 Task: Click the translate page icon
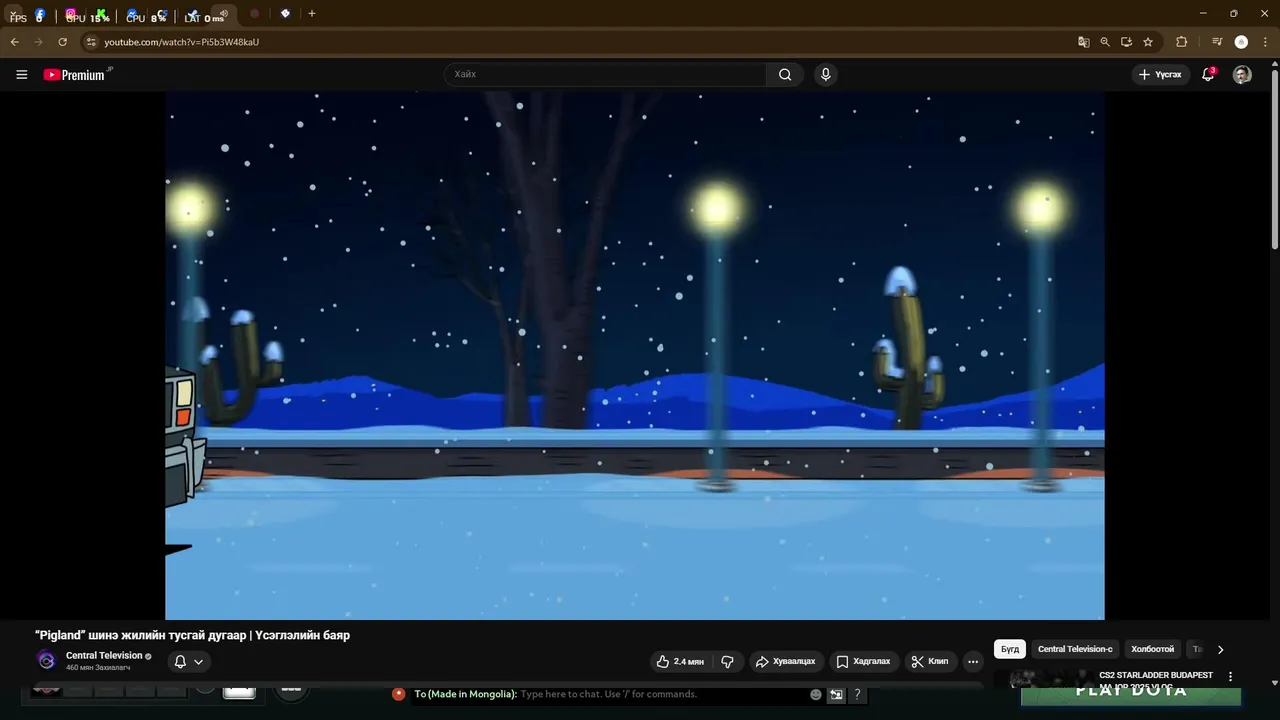point(1083,42)
